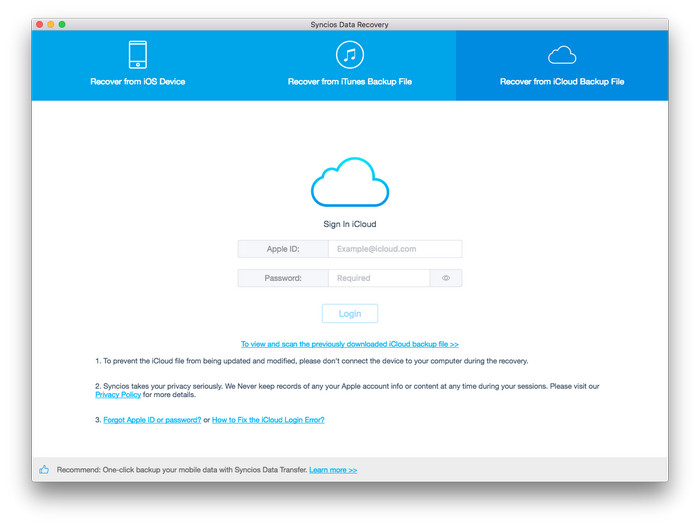Image resolution: width=700 pixels, height=527 pixels.
Task: Open How to Fix iCloud Login Error link
Action: [268, 420]
